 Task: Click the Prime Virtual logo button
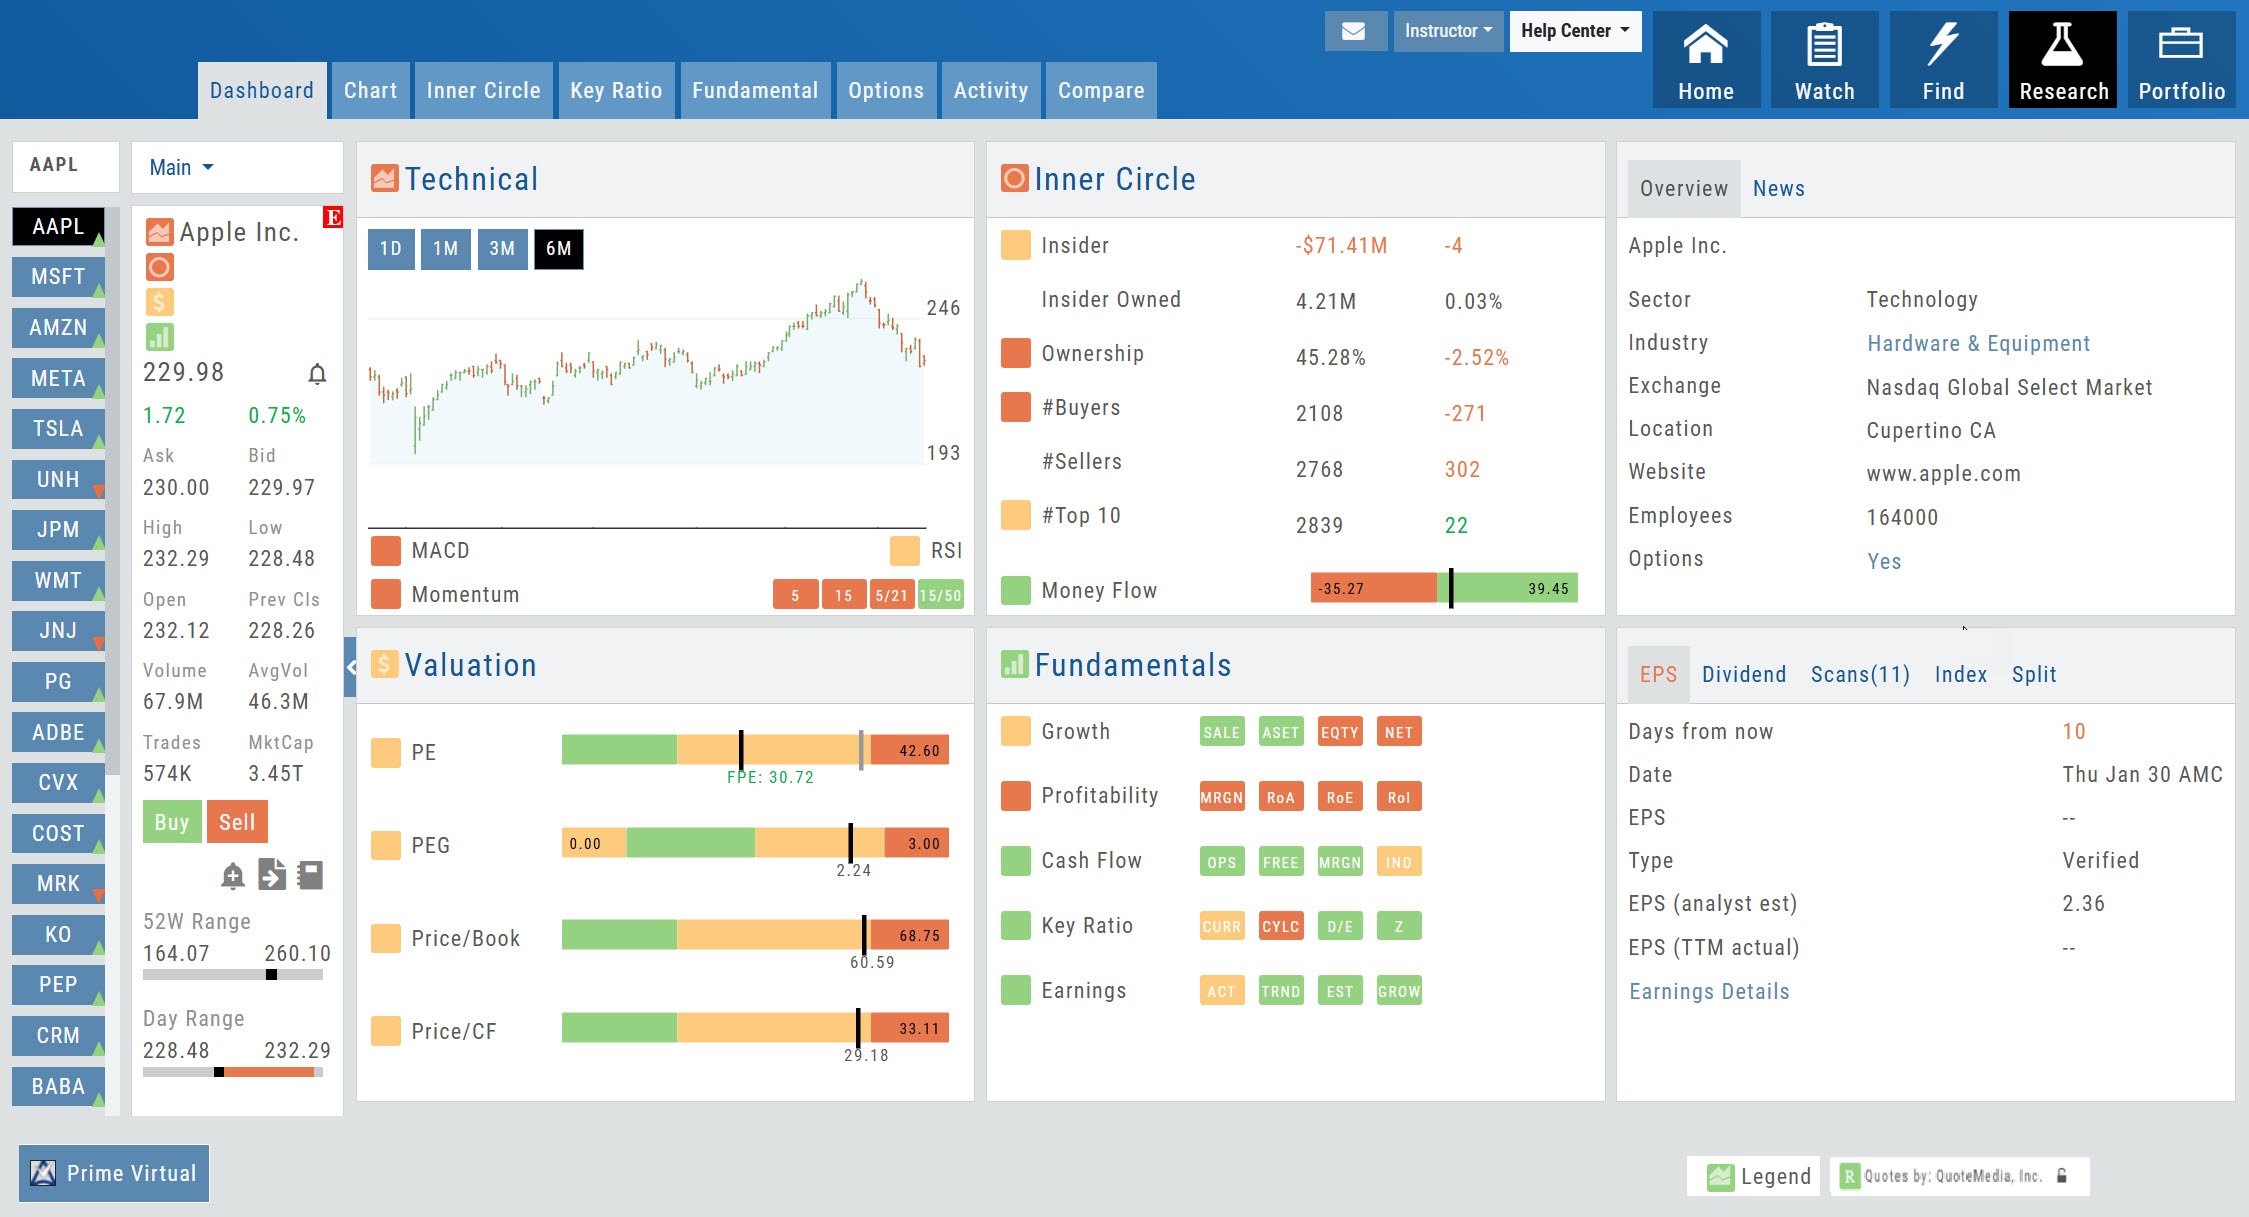tap(114, 1173)
